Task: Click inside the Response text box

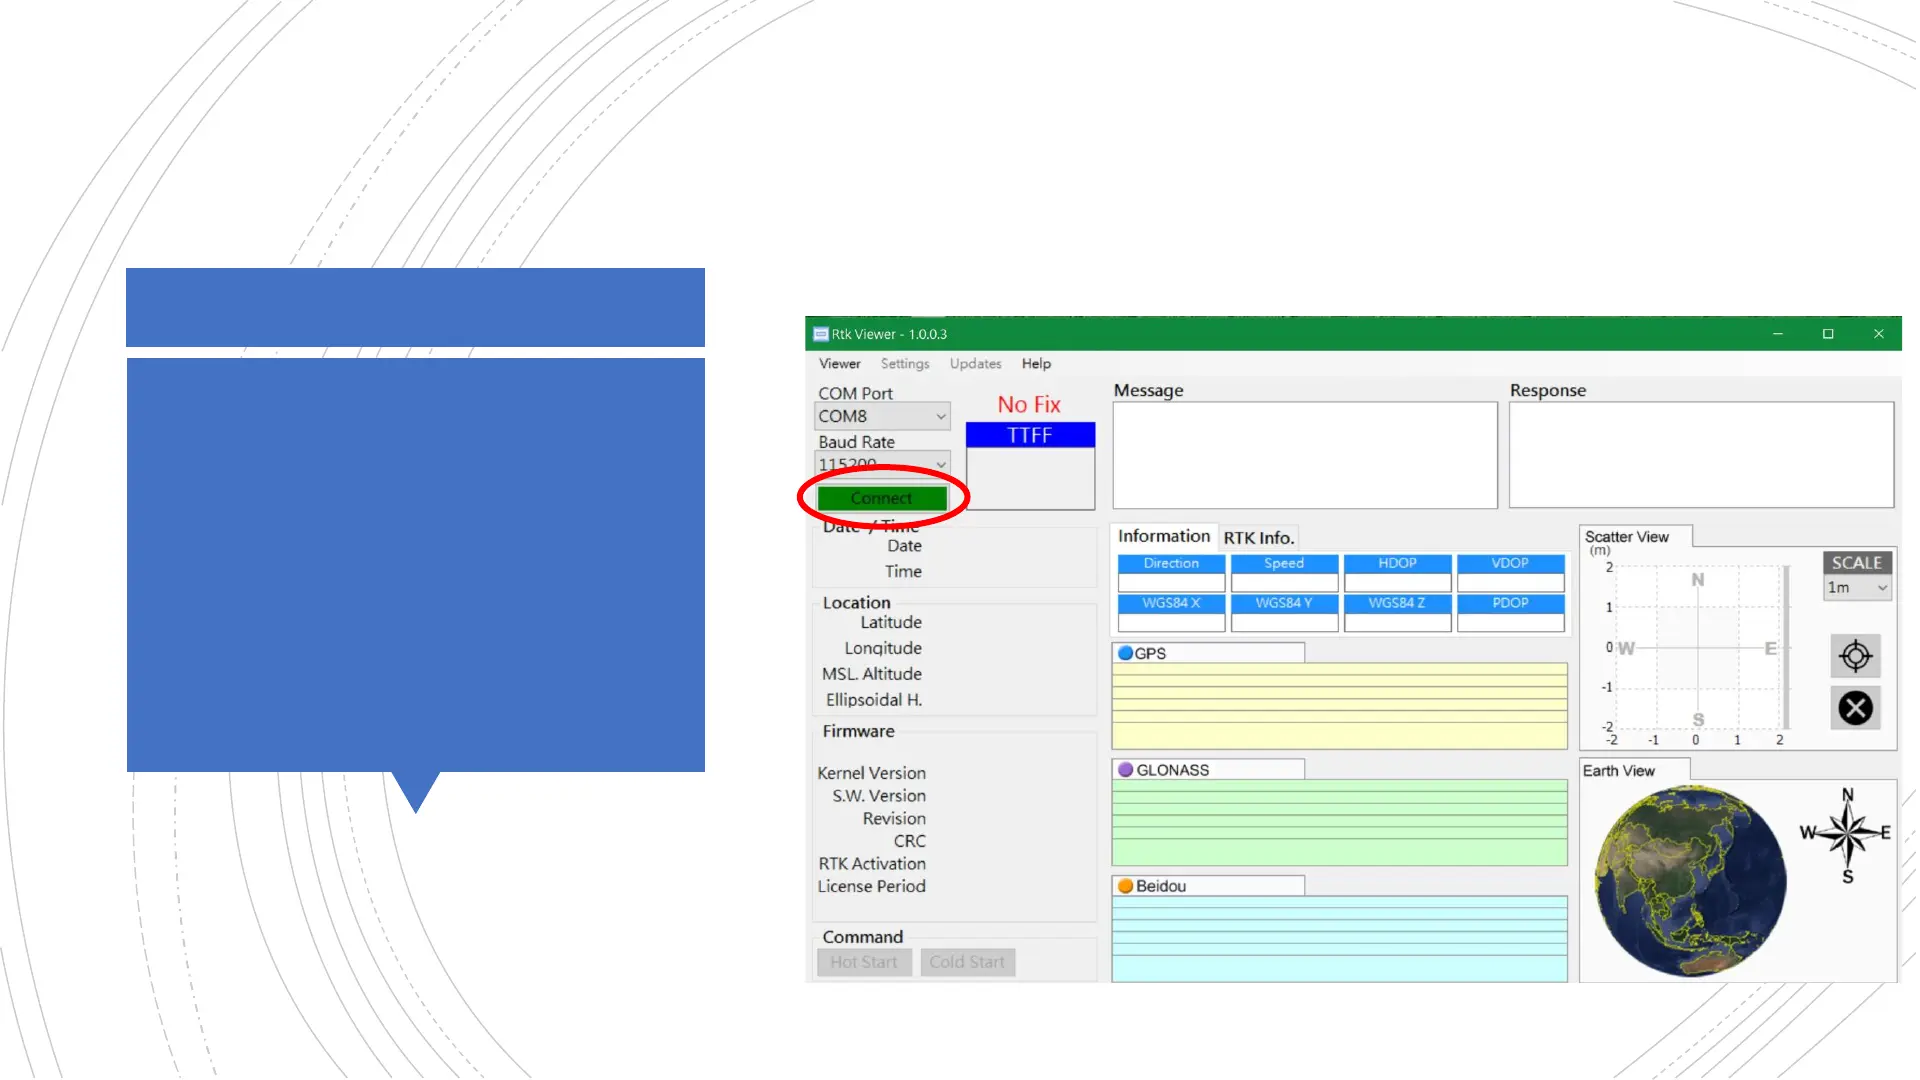Action: pos(1701,455)
